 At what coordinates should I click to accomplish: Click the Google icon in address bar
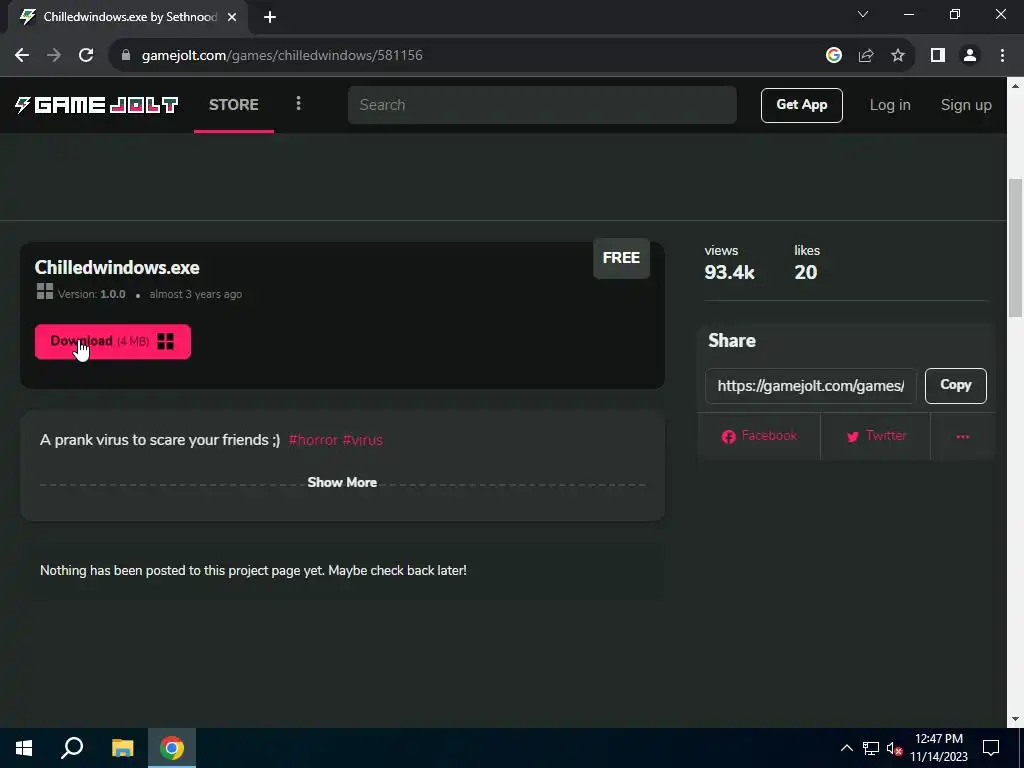(x=833, y=56)
